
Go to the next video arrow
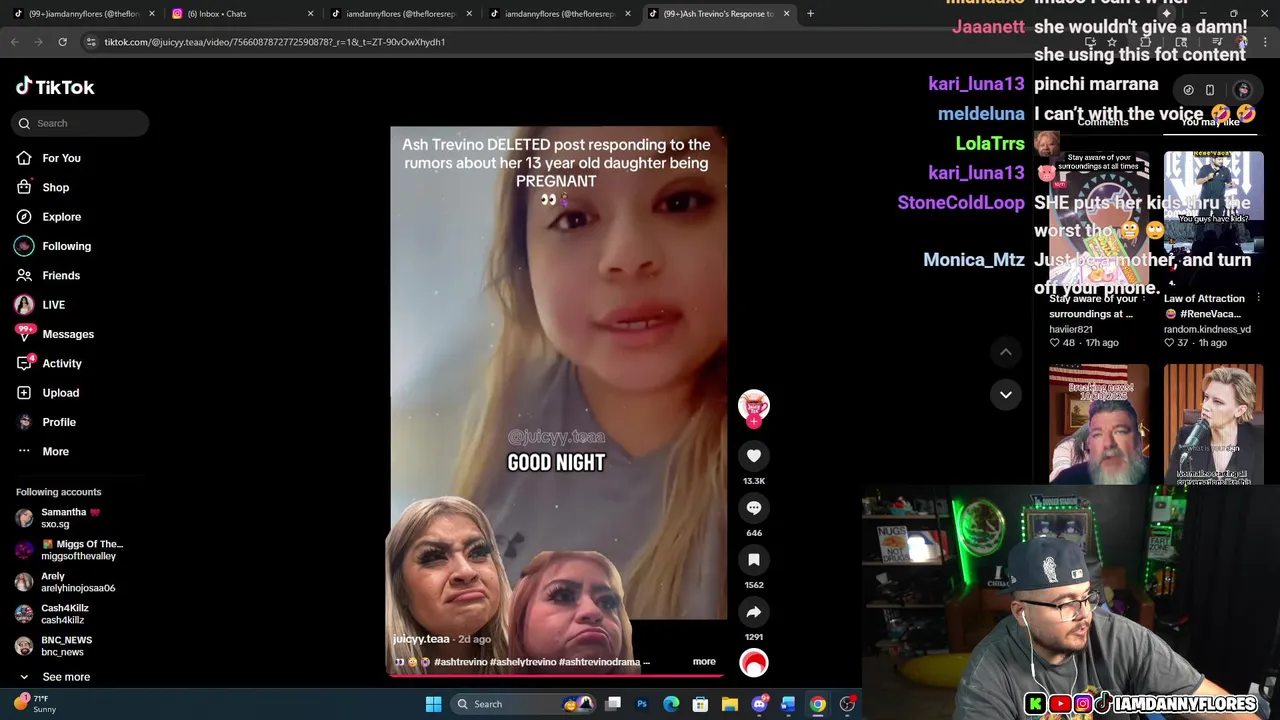pyautogui.click(x=1006, y=394)
